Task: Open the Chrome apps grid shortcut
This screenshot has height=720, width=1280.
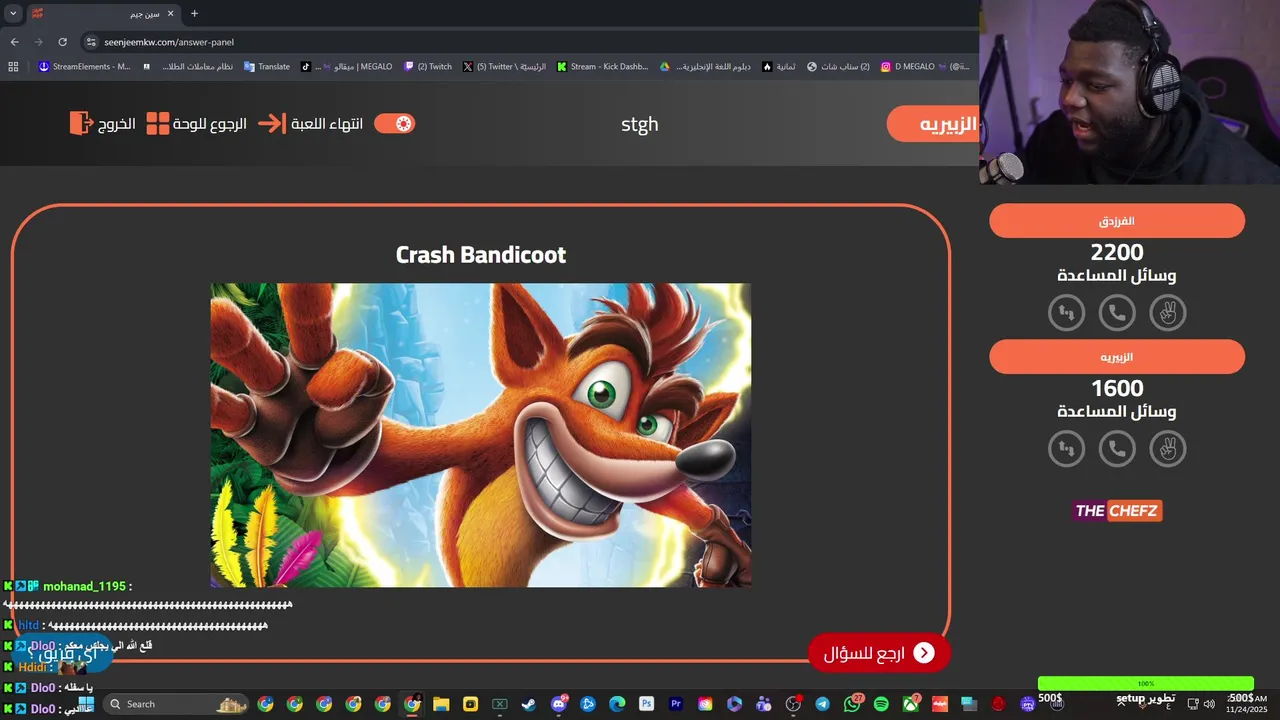Action: (x=13, y=67)
